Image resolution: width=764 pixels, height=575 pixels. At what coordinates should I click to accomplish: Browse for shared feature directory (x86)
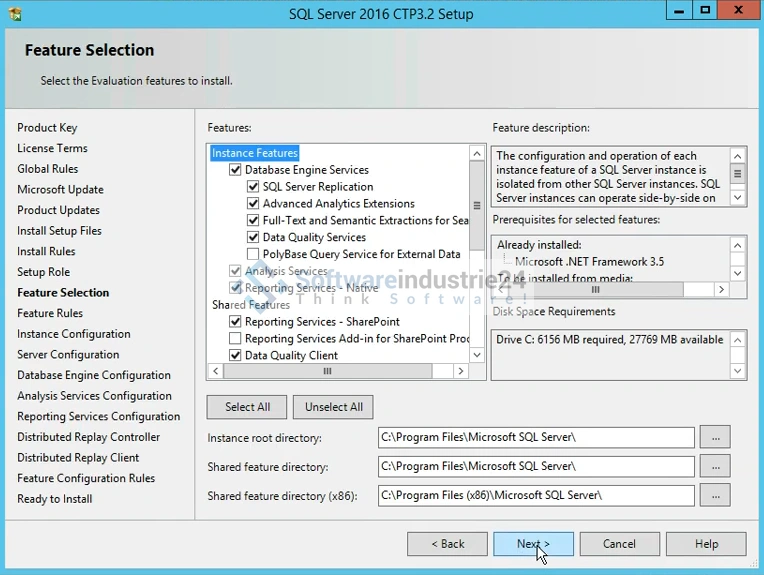coord(715,495)
